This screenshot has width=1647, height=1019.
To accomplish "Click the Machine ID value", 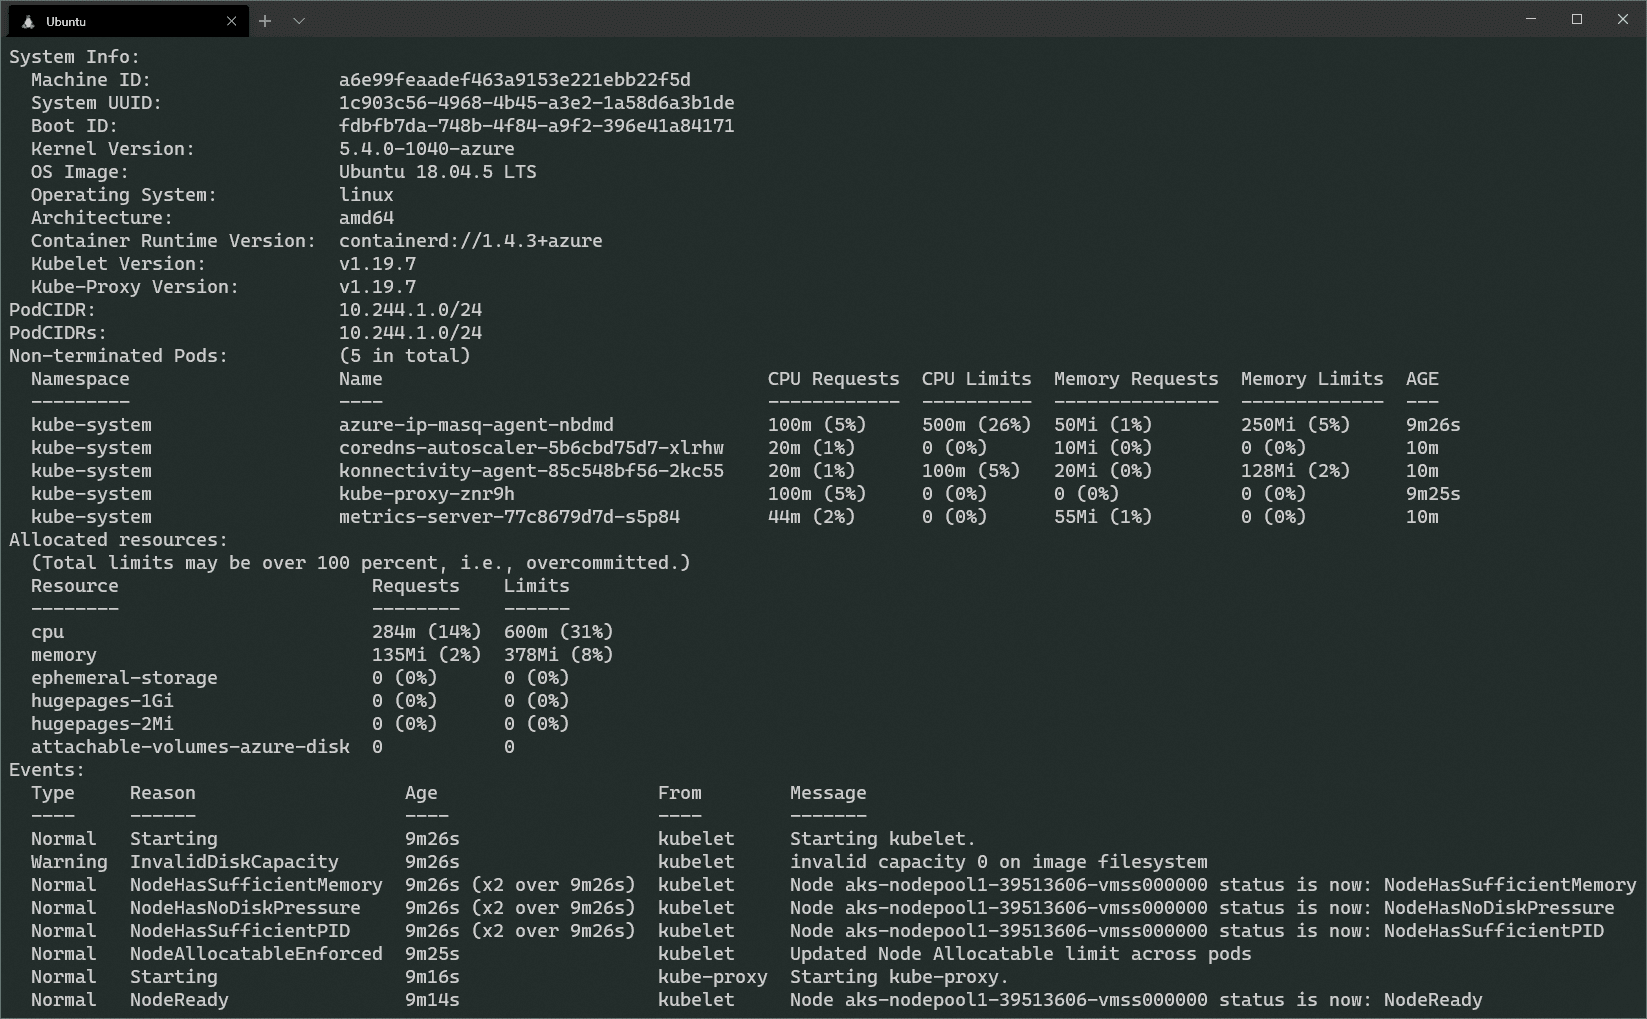I will click(x=514, y=80).
